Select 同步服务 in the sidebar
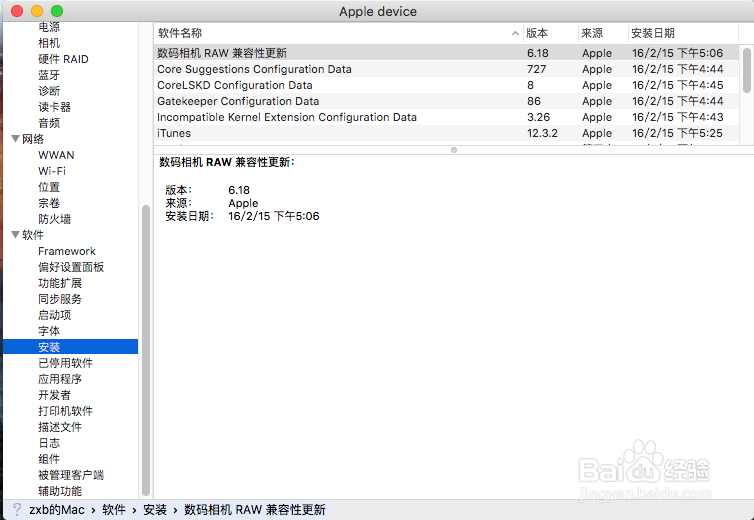The width and height of the screenshot is (754, 520). coord(60,299)
